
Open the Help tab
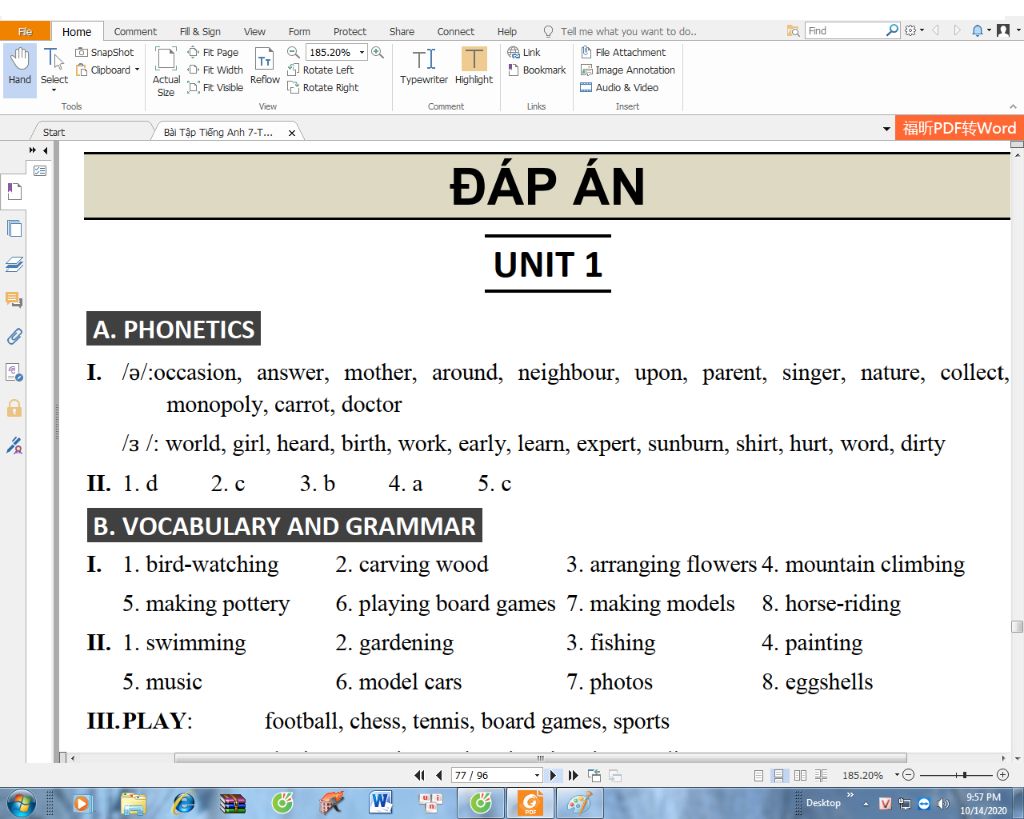pyautogui.click(x=507, y=31)
